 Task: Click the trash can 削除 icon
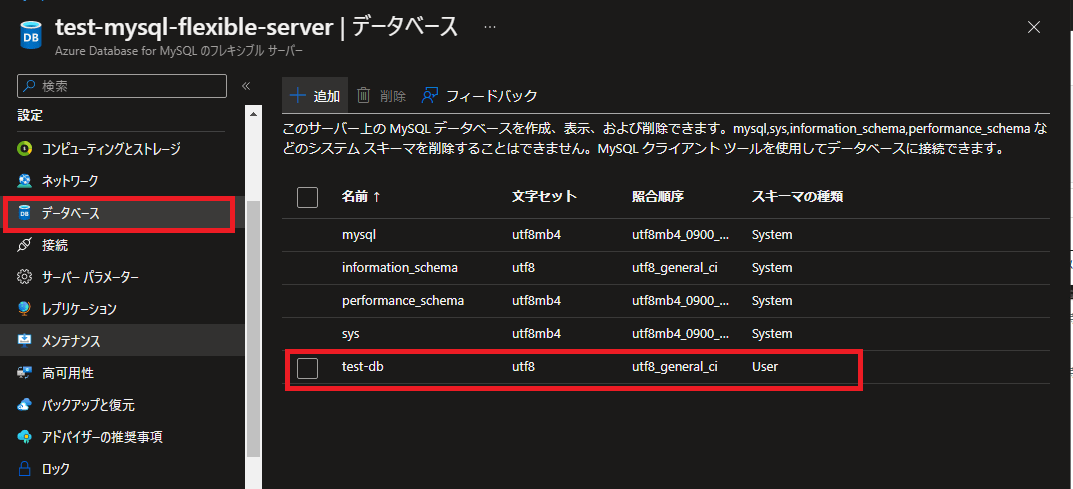point(364,96)
